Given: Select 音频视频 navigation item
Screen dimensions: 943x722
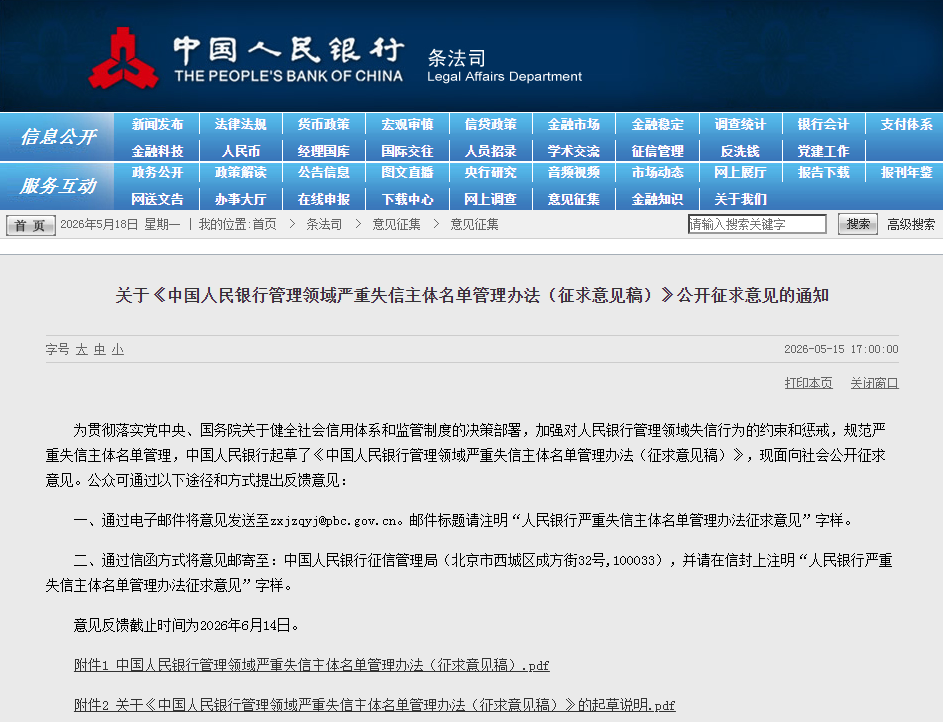Looking at the screenshot, I should pos(574,173).
